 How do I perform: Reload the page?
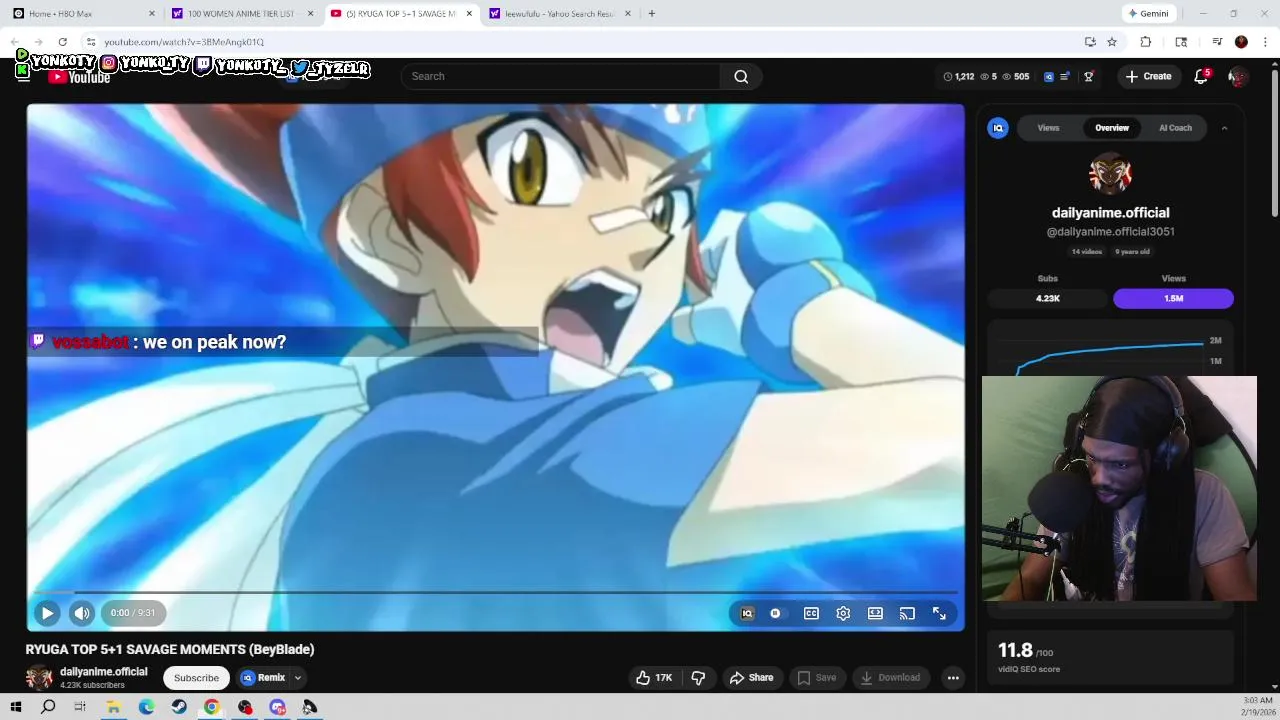tap(62, 42)
